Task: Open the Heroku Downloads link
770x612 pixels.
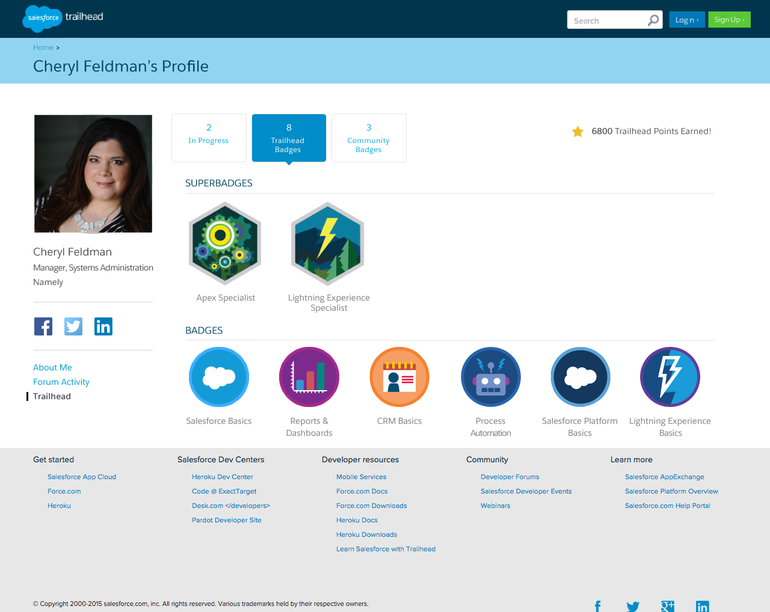Action: pyautogui.click(x=366, y=534)
